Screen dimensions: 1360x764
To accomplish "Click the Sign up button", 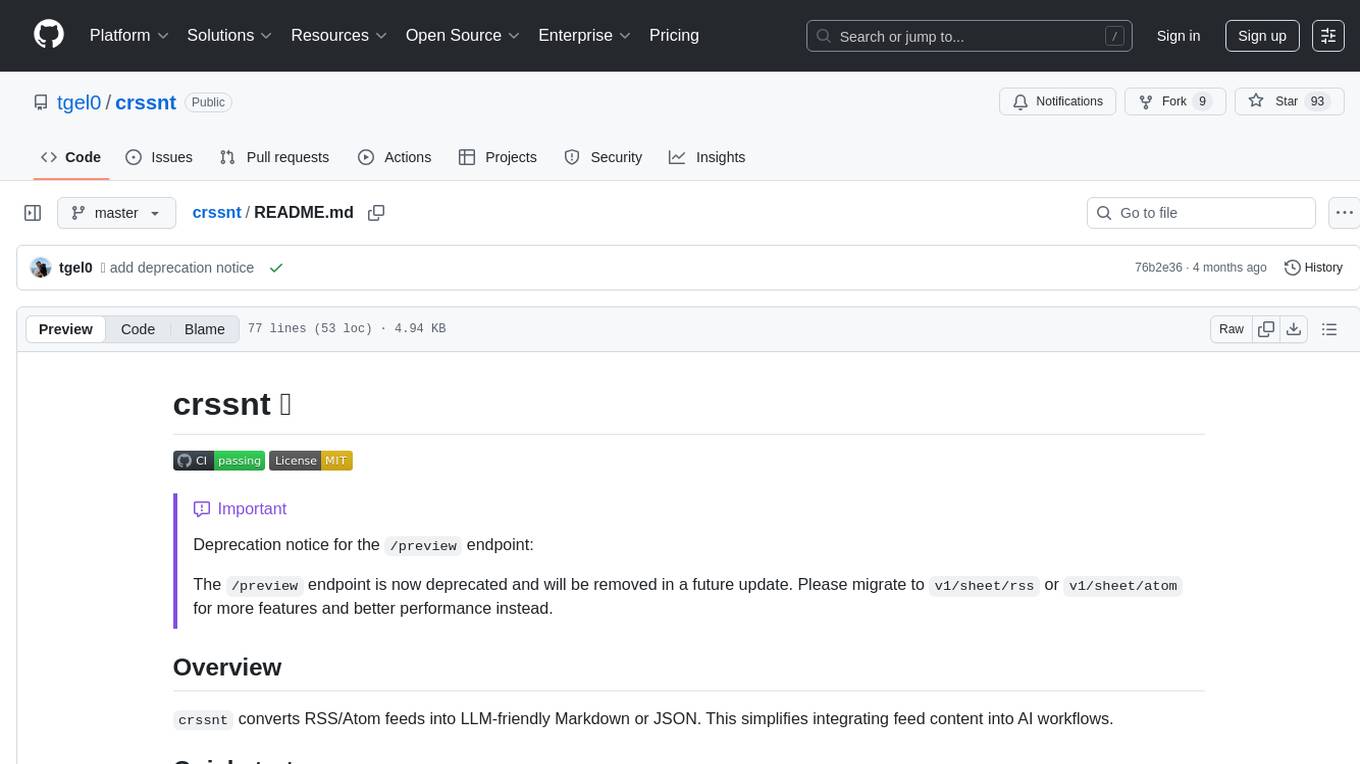I will coord(1262,36).
